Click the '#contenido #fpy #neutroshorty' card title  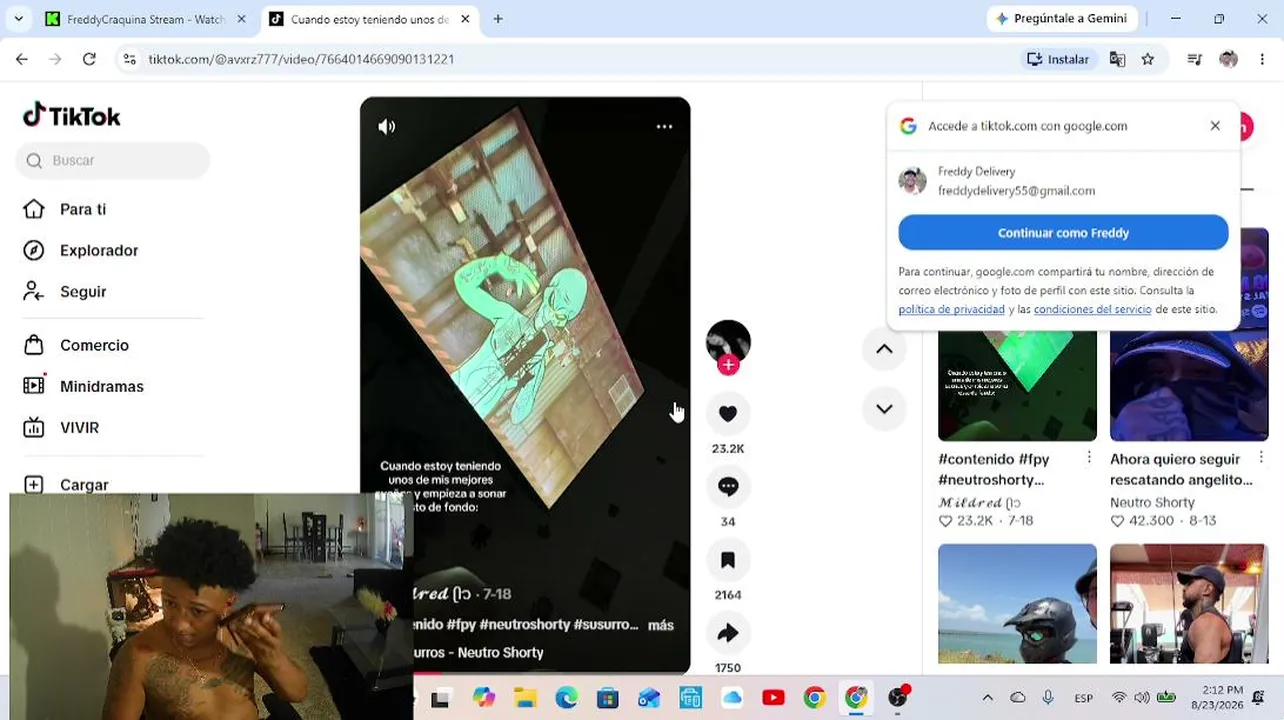(x=994, y=469)
